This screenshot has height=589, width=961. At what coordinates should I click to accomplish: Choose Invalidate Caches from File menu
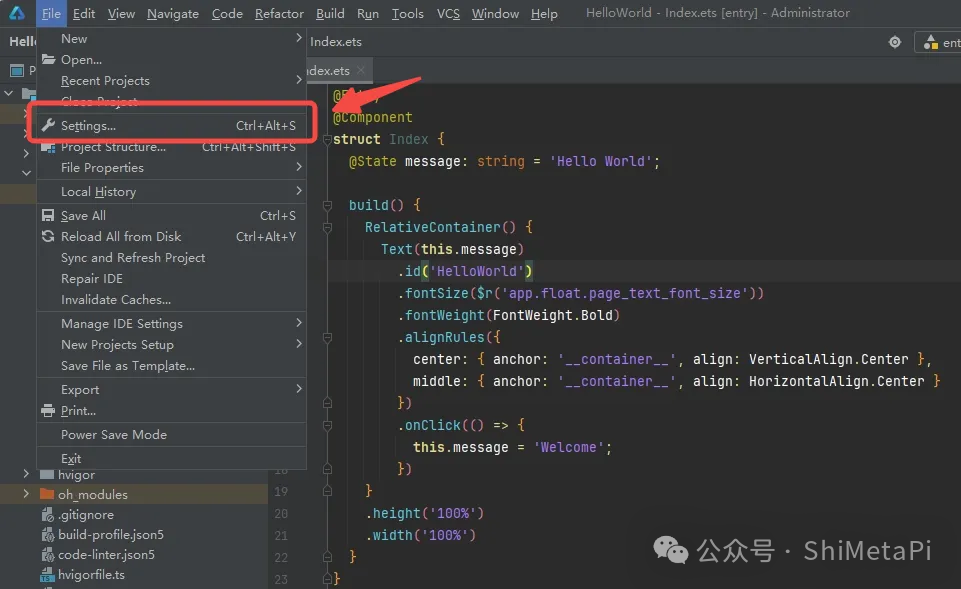tap(115, 300)
